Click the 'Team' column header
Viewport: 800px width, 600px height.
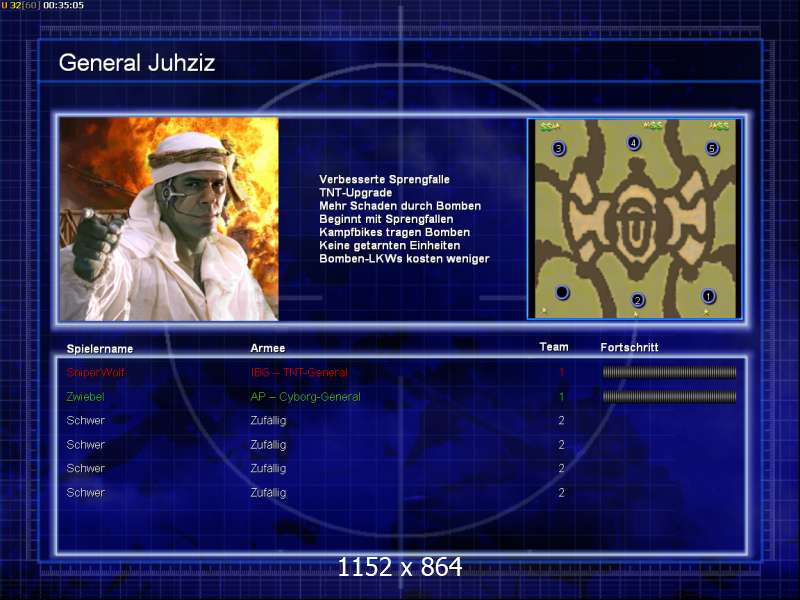(x=554, y=347)
